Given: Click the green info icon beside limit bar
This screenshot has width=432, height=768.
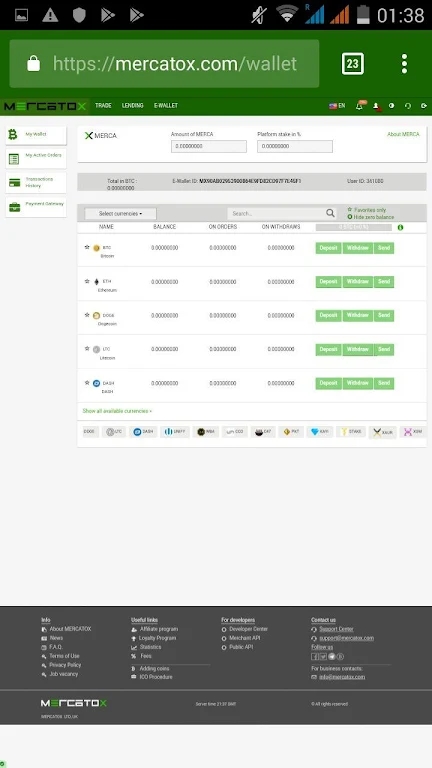Looking at the screenshot, I should click(401, 228).
